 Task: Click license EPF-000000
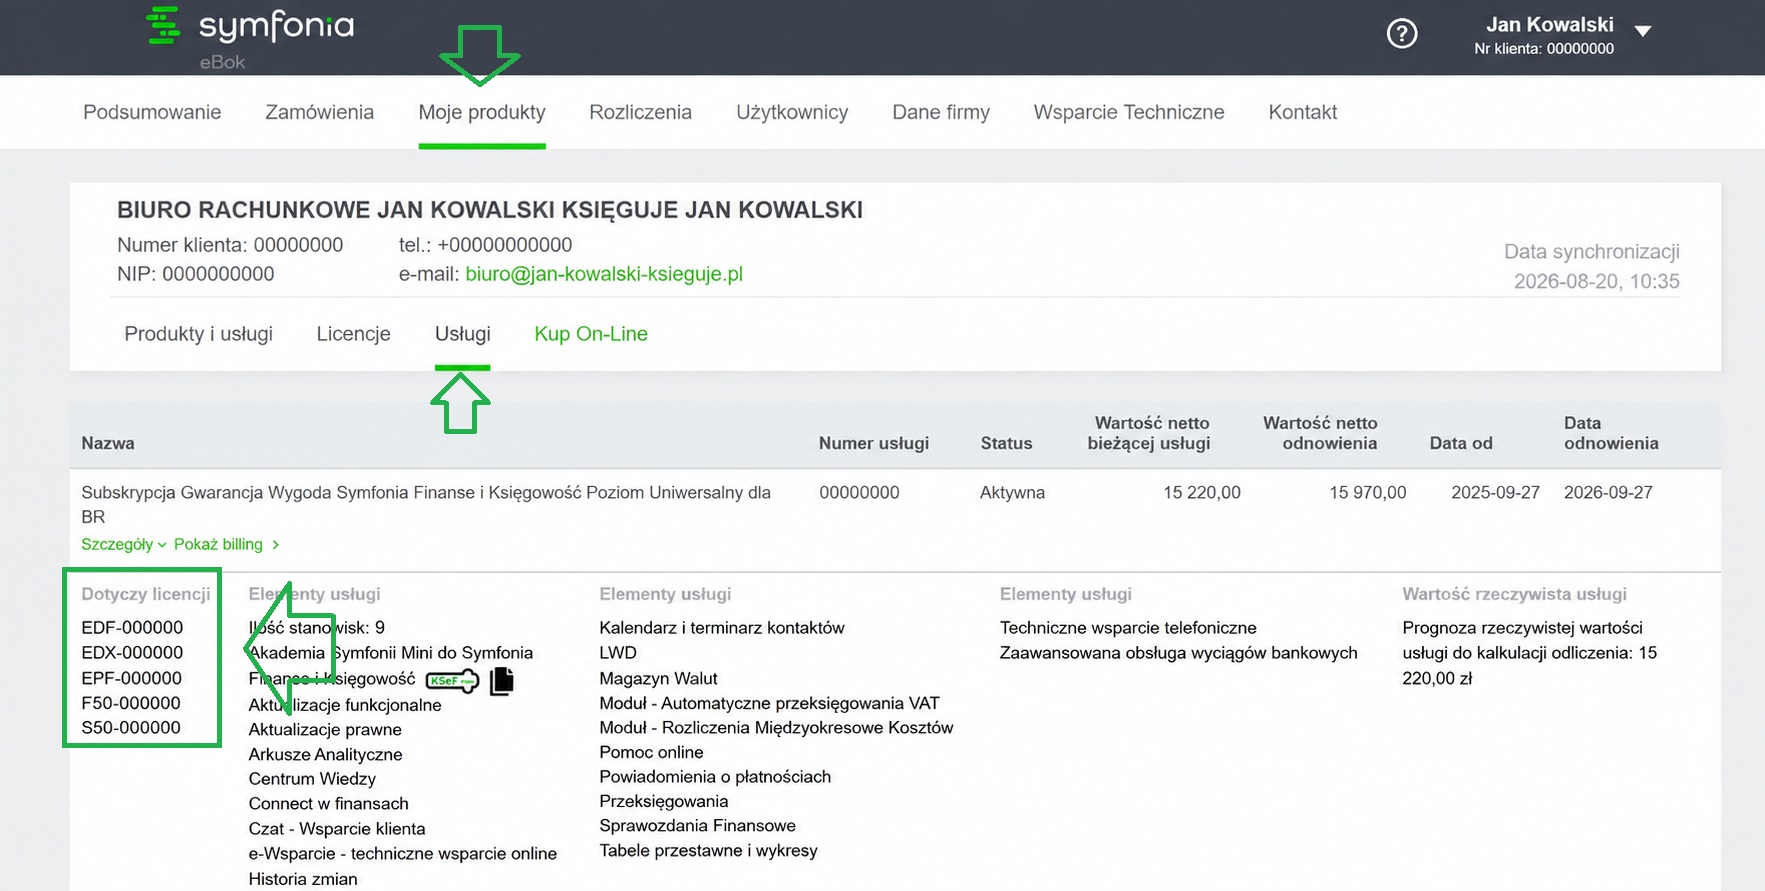(x=132, y=677)
